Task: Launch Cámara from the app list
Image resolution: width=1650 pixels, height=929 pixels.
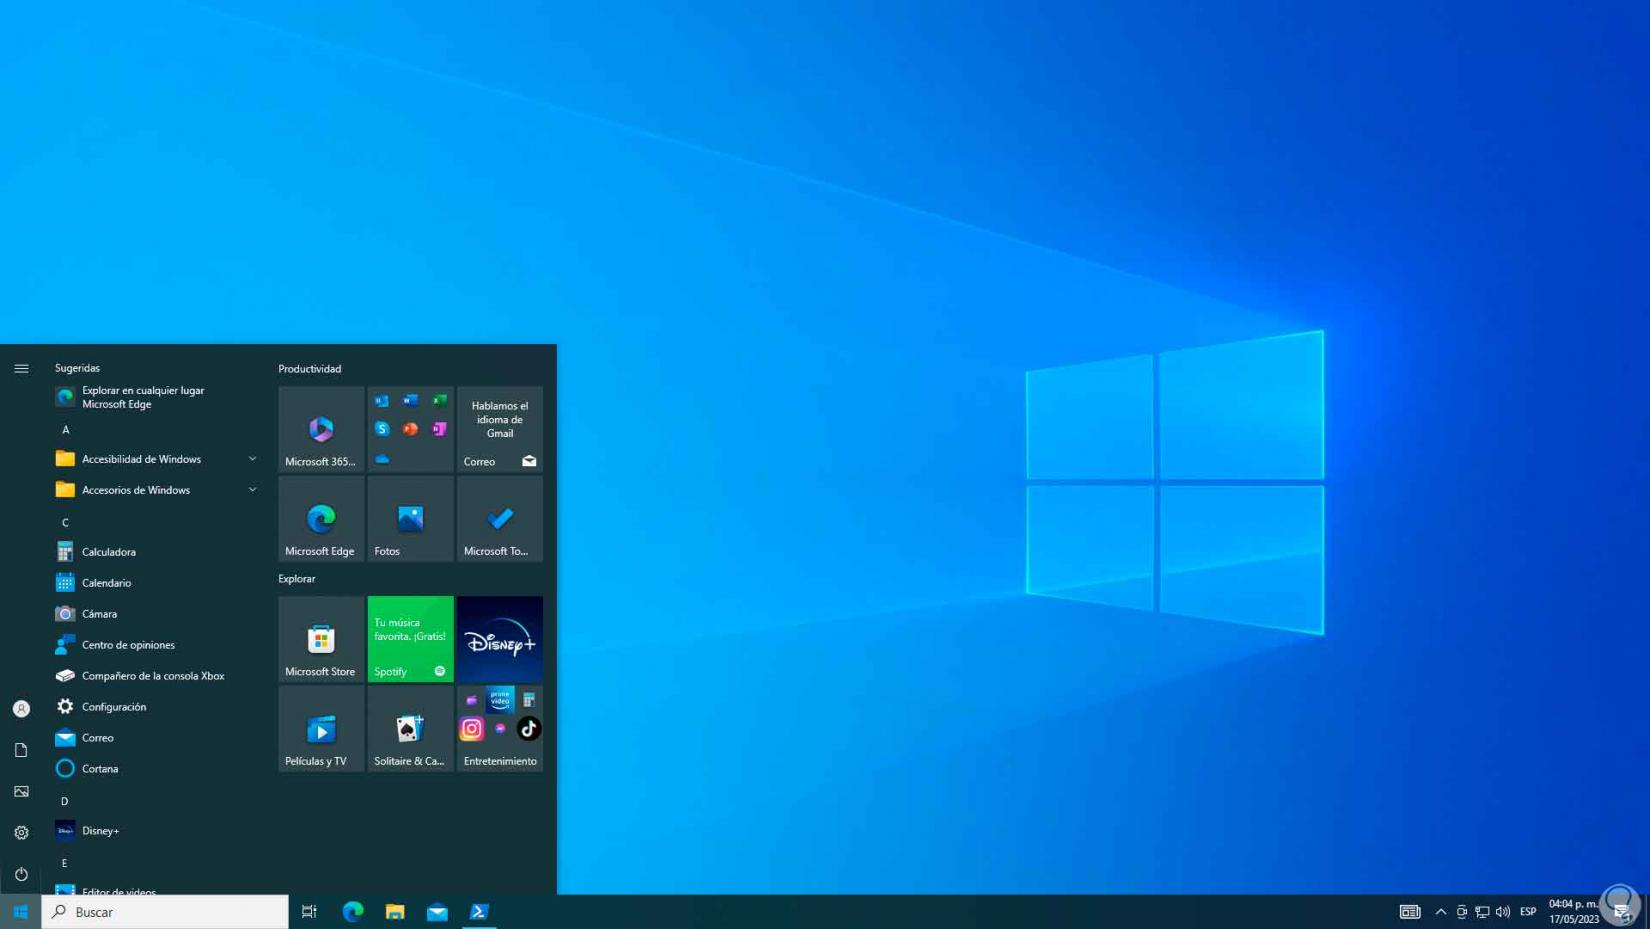Action: [158, 614]
